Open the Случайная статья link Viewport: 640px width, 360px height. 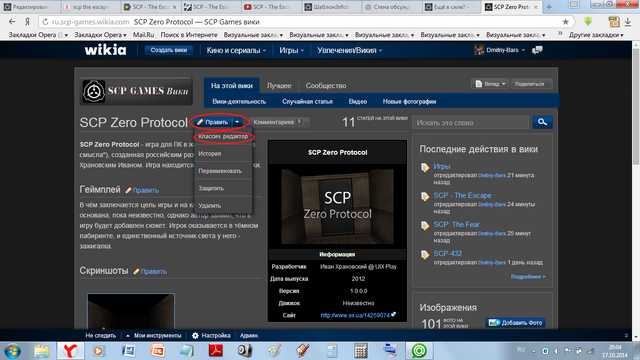pos(307,101)
